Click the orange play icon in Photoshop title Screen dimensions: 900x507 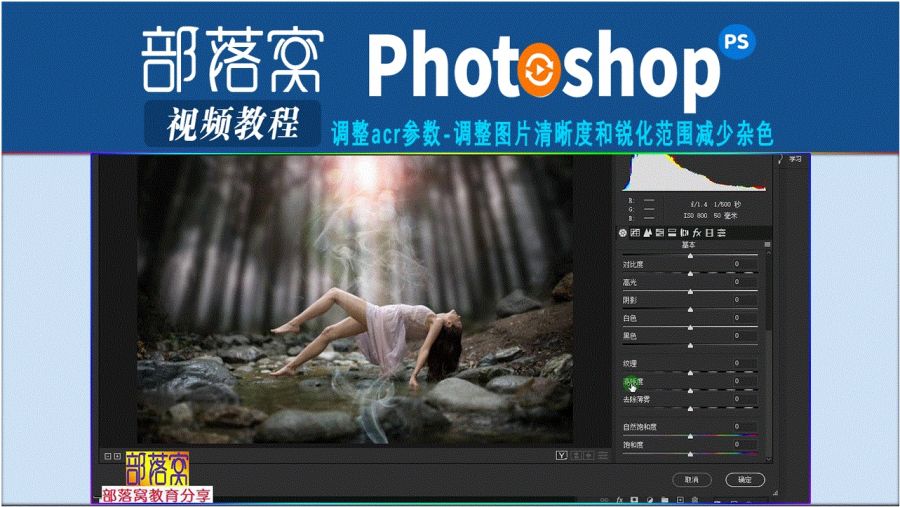(x=538, y=69)
